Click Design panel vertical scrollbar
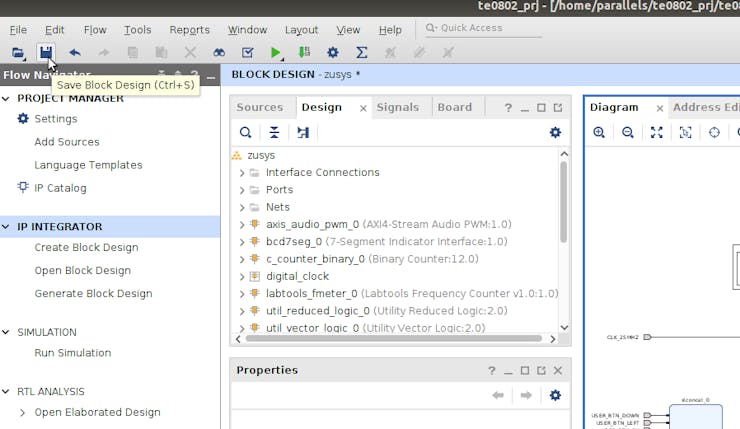740x429 pixels. coord(563,203)
